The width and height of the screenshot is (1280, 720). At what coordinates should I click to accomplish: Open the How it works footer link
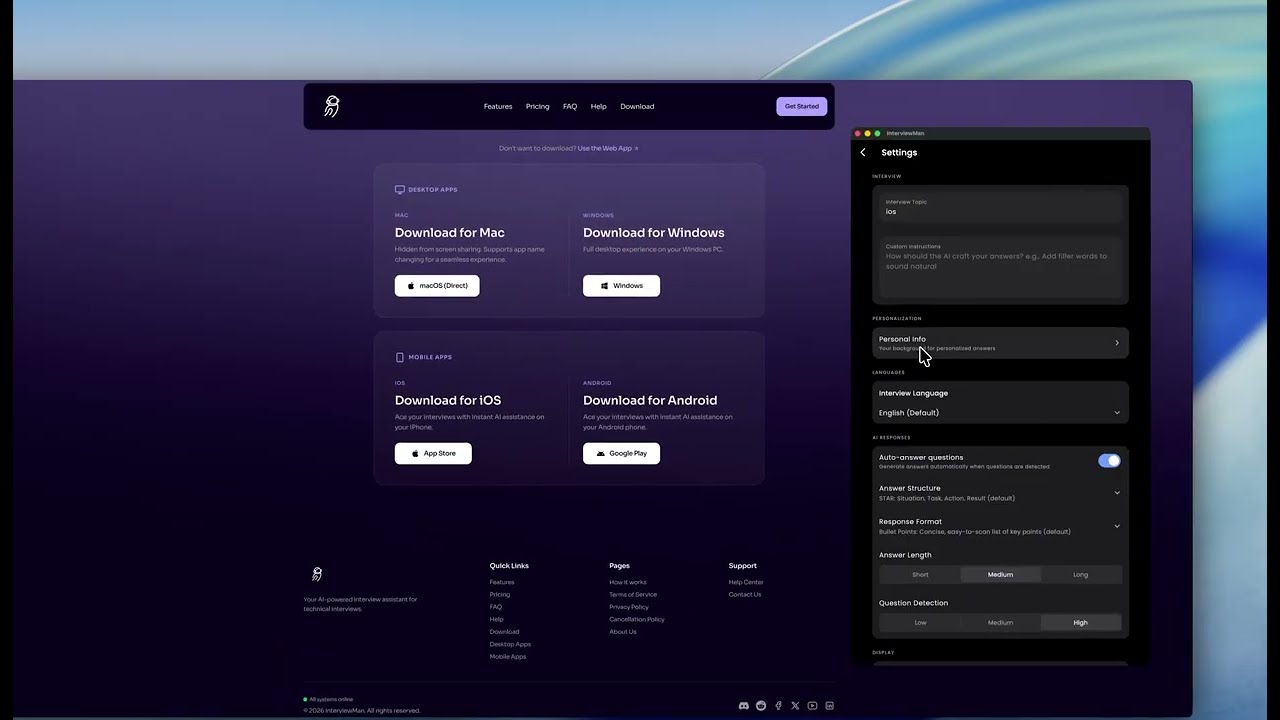coord(628,582)
